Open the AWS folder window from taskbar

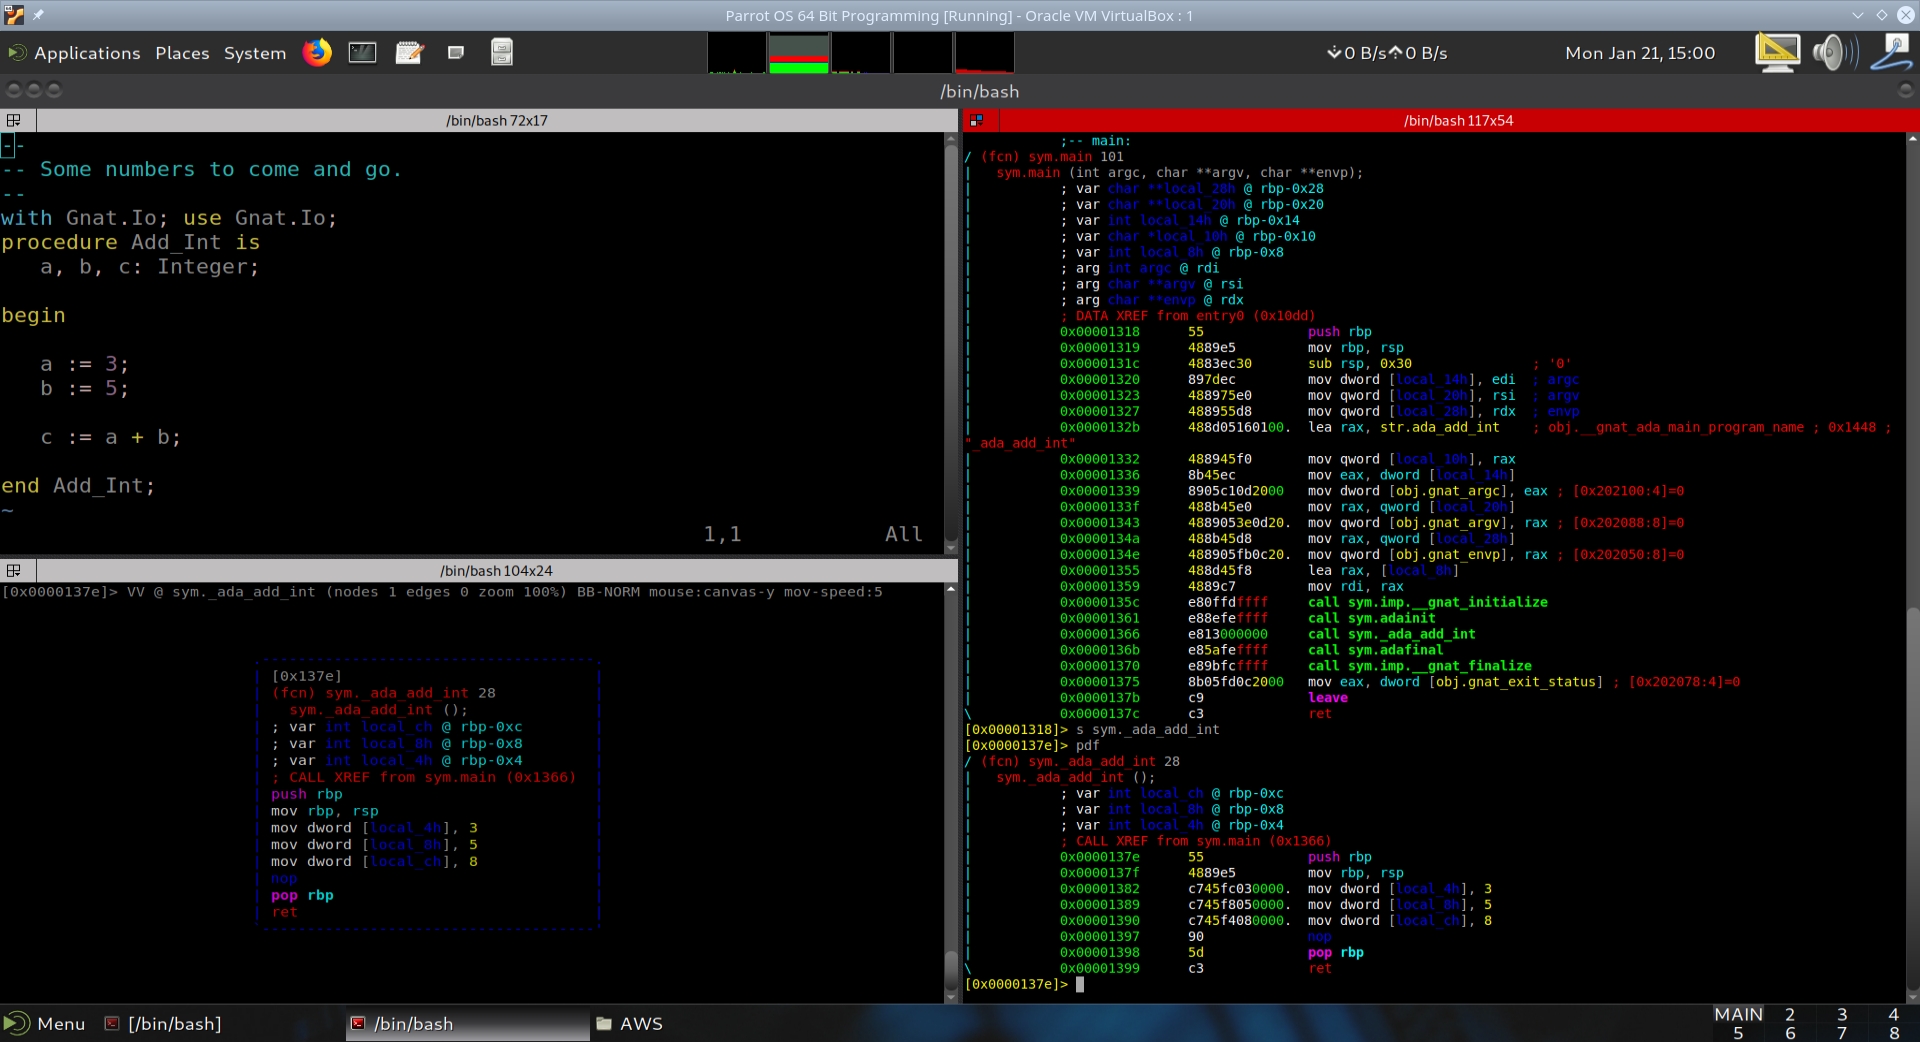pyautogui.click(x=630, y=1024)
